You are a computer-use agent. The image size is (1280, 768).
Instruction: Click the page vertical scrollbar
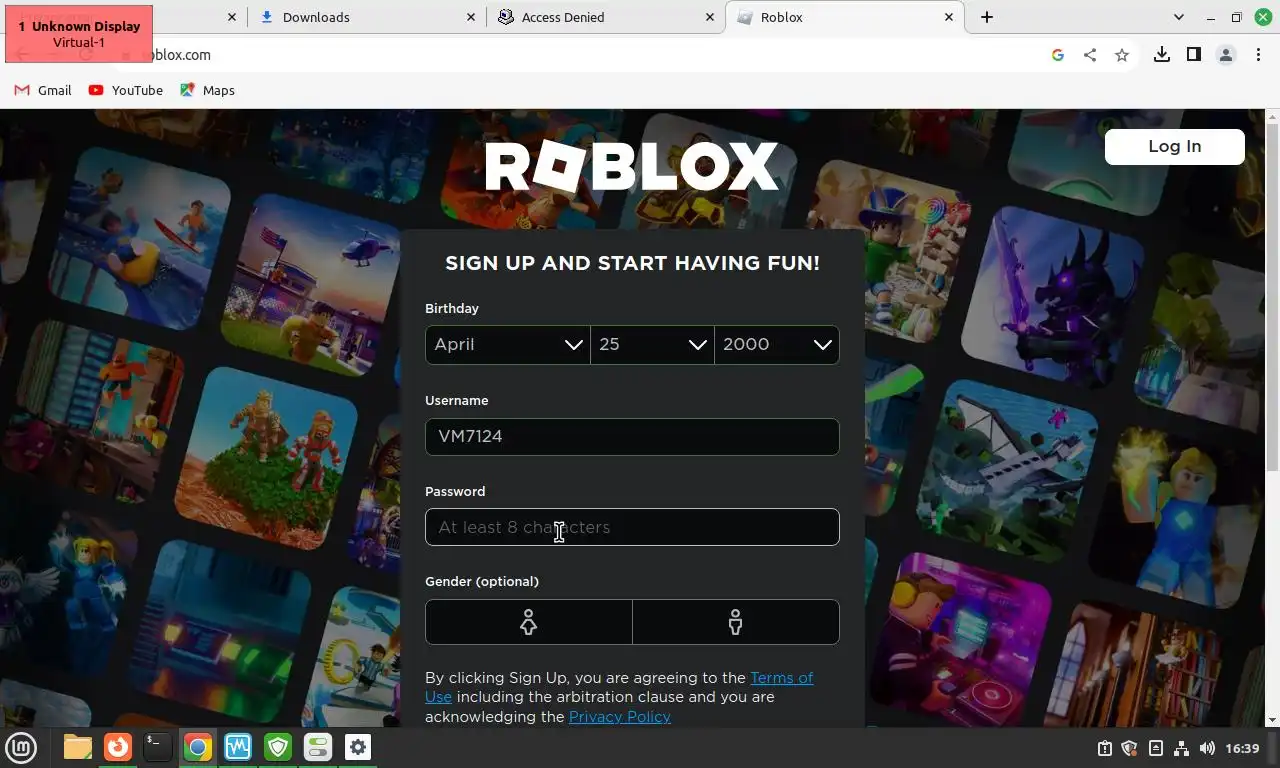1272,418
